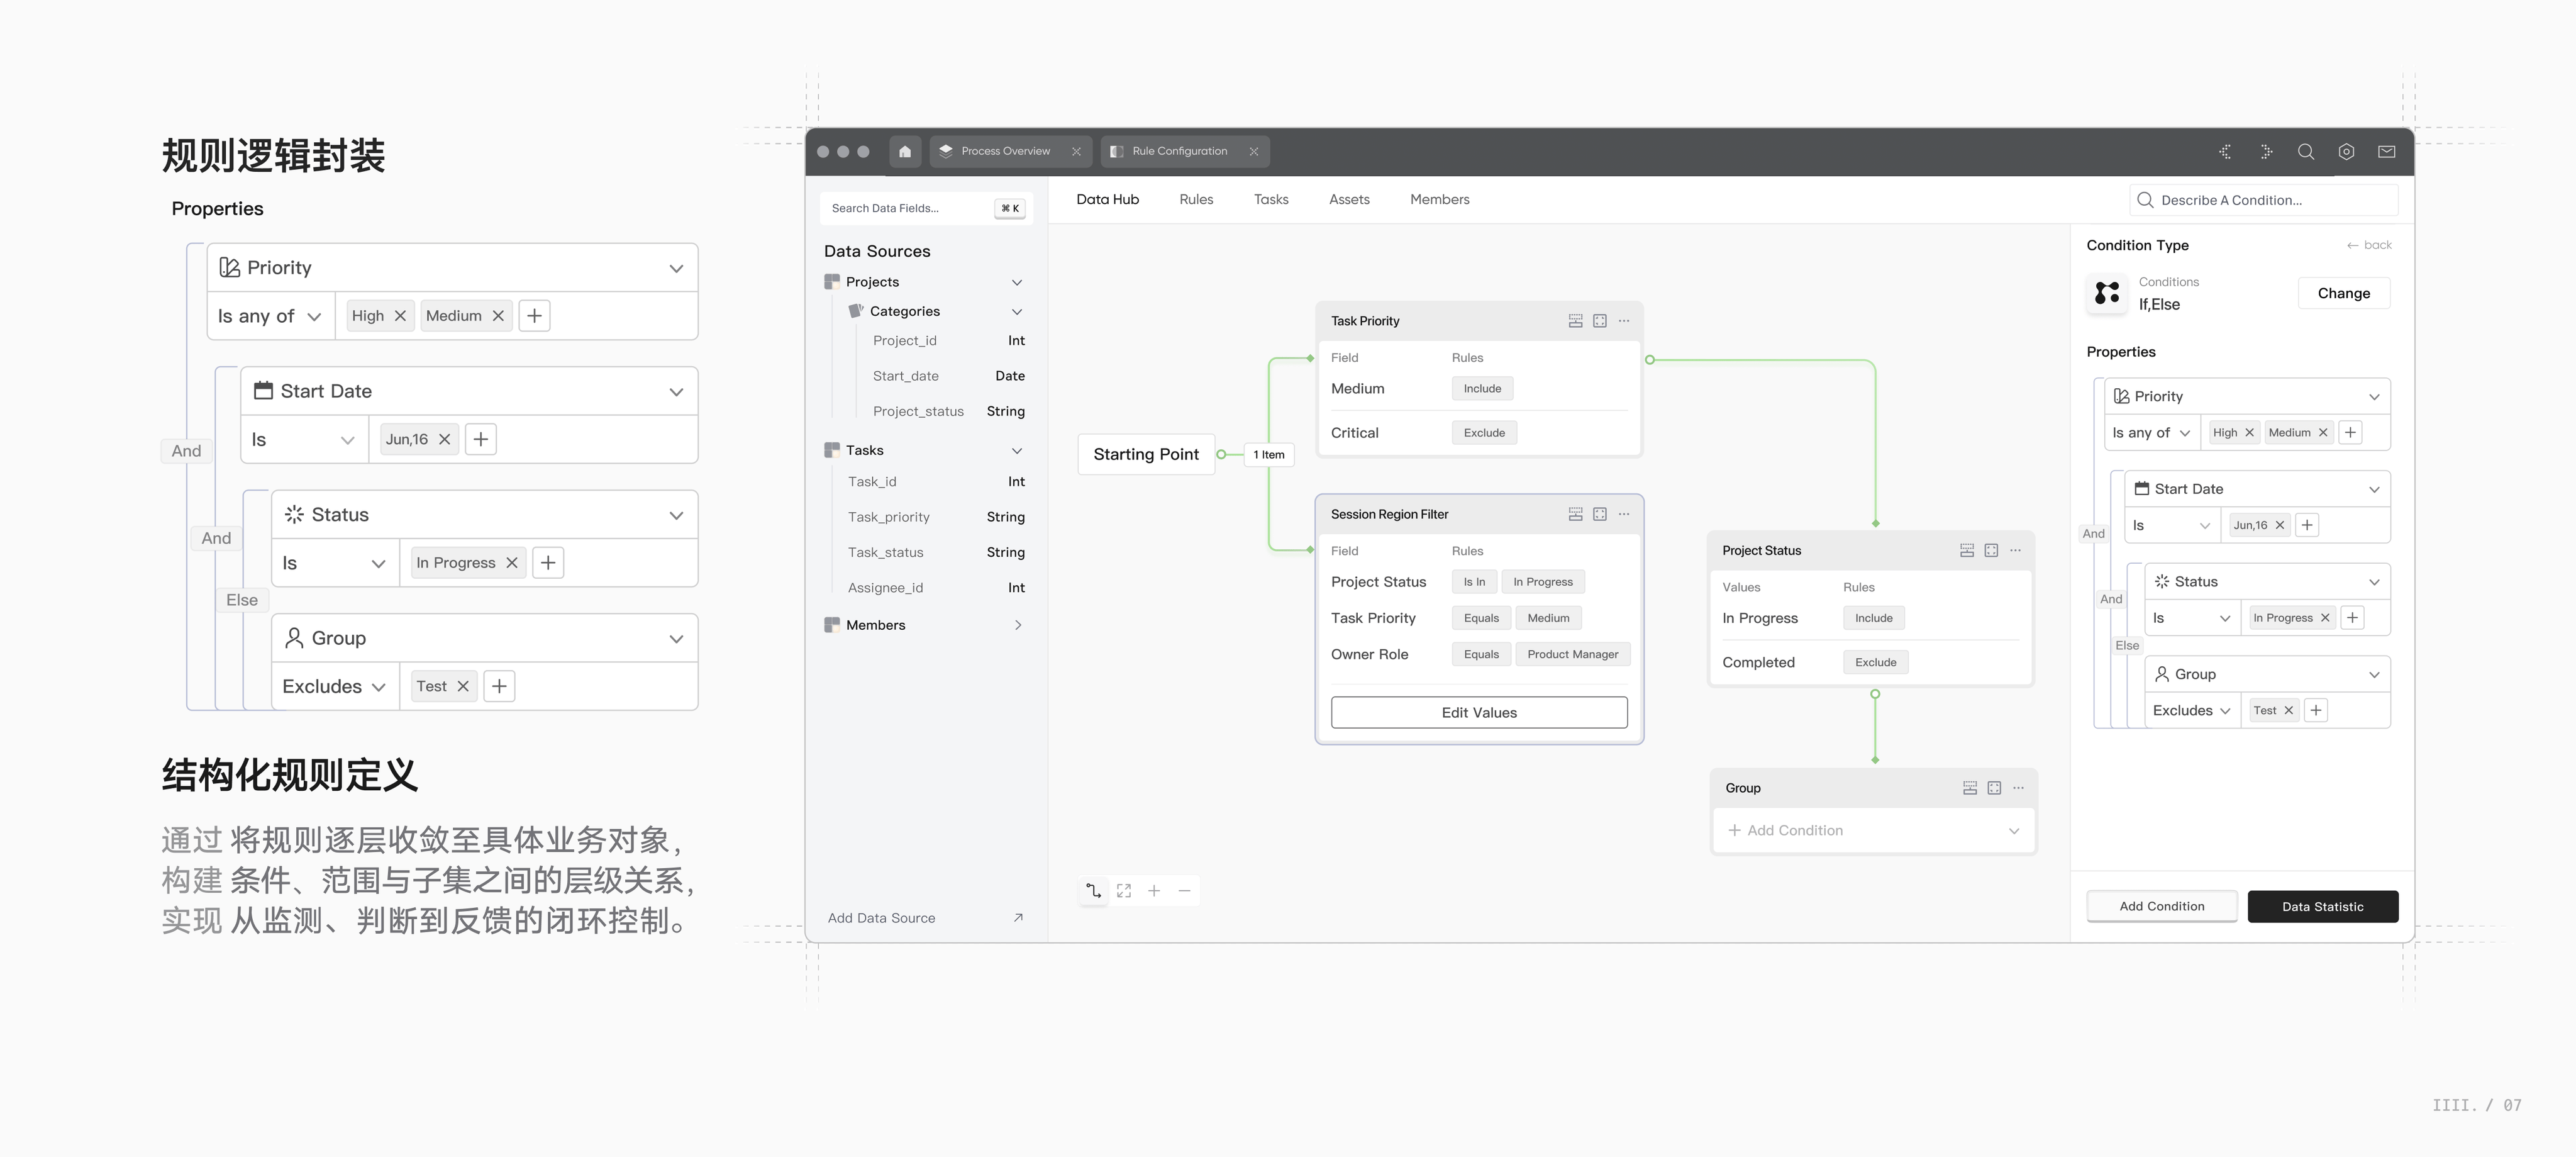Toggle the Exclude rule for Critical
2576x1157 pixels.
pyautogui.click(x=1484, y=433)
